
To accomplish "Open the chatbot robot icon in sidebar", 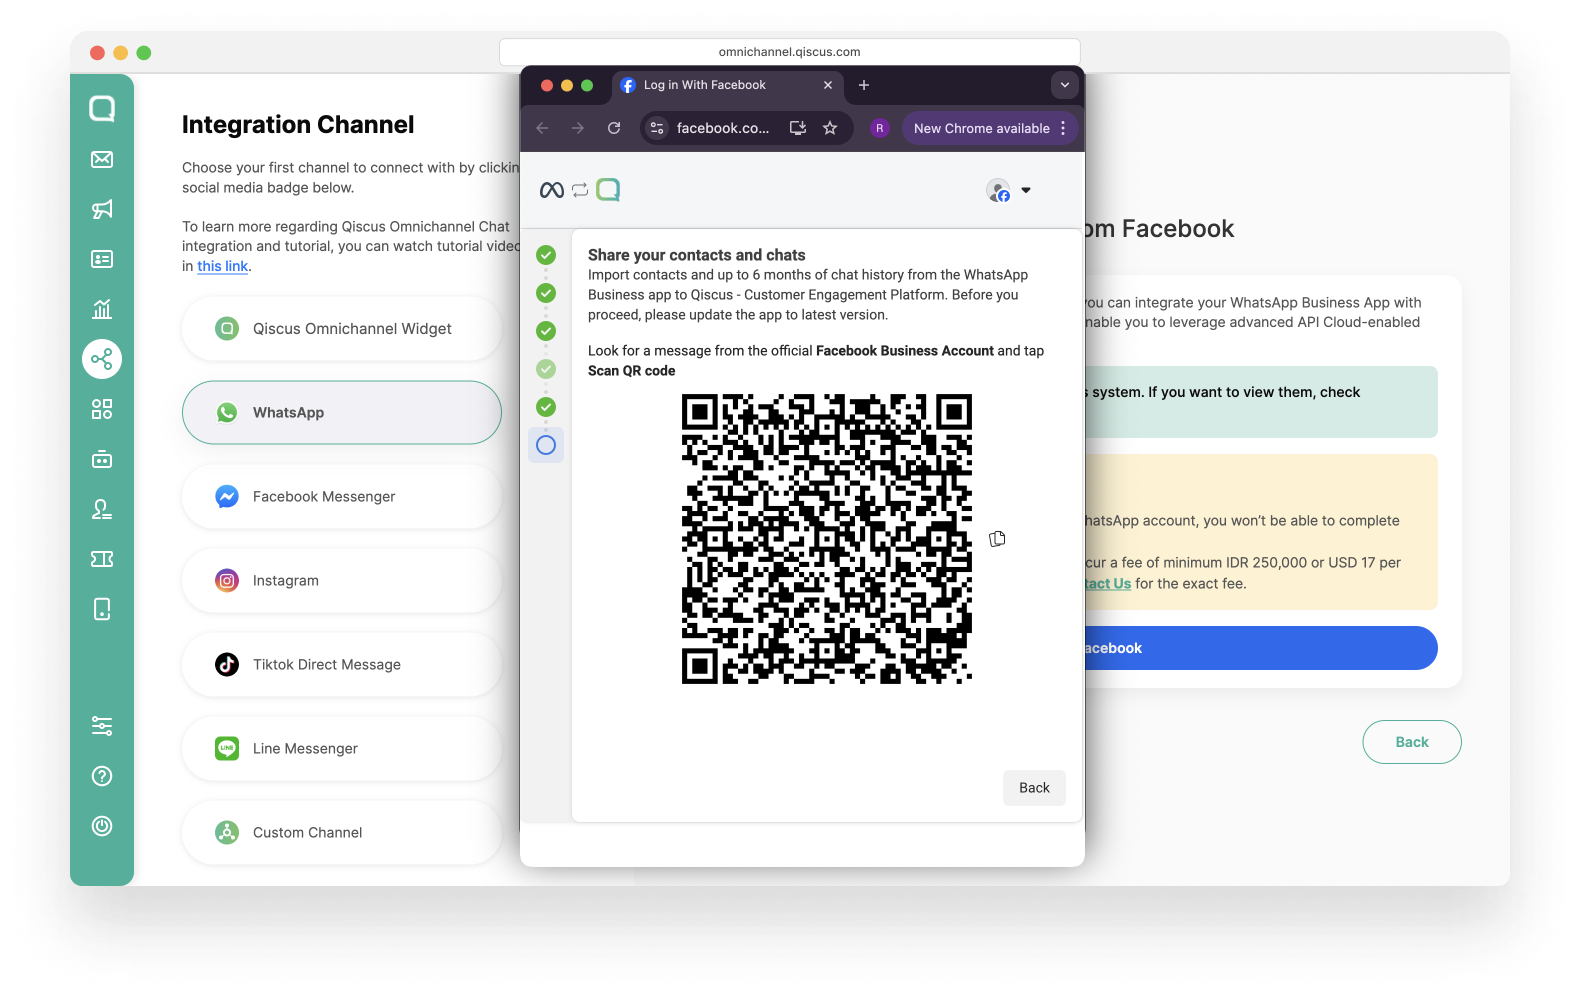I will pos(102,459).
